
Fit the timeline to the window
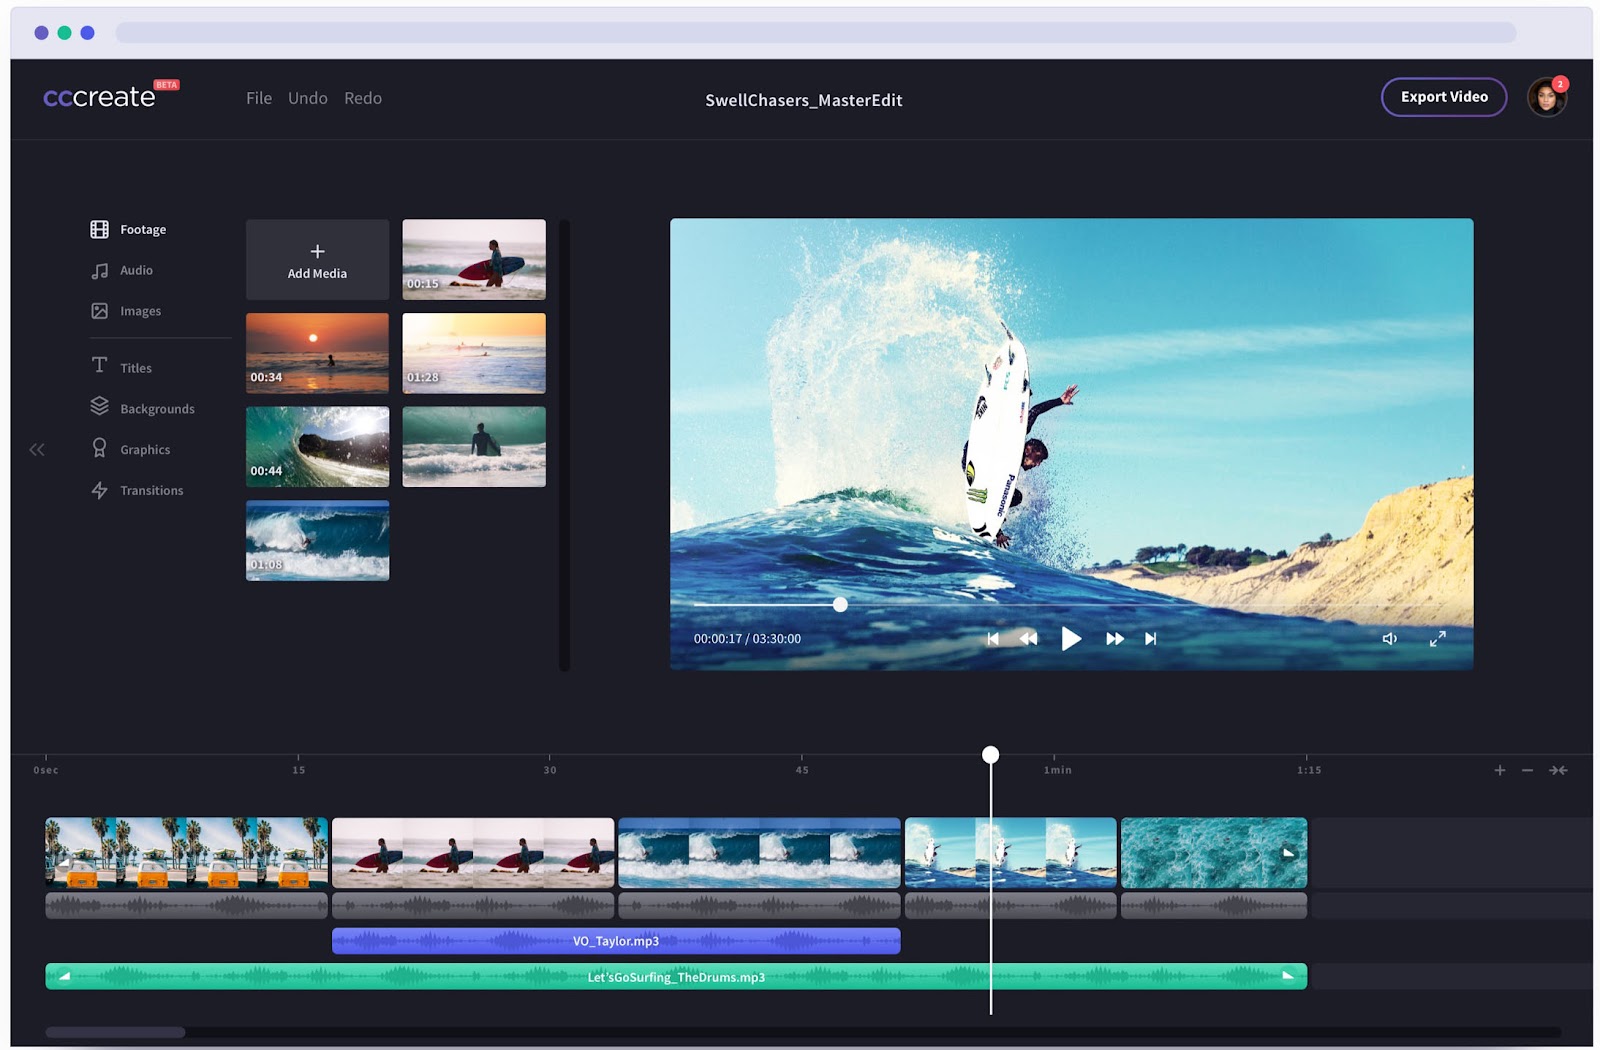[x=1558, y=770]
